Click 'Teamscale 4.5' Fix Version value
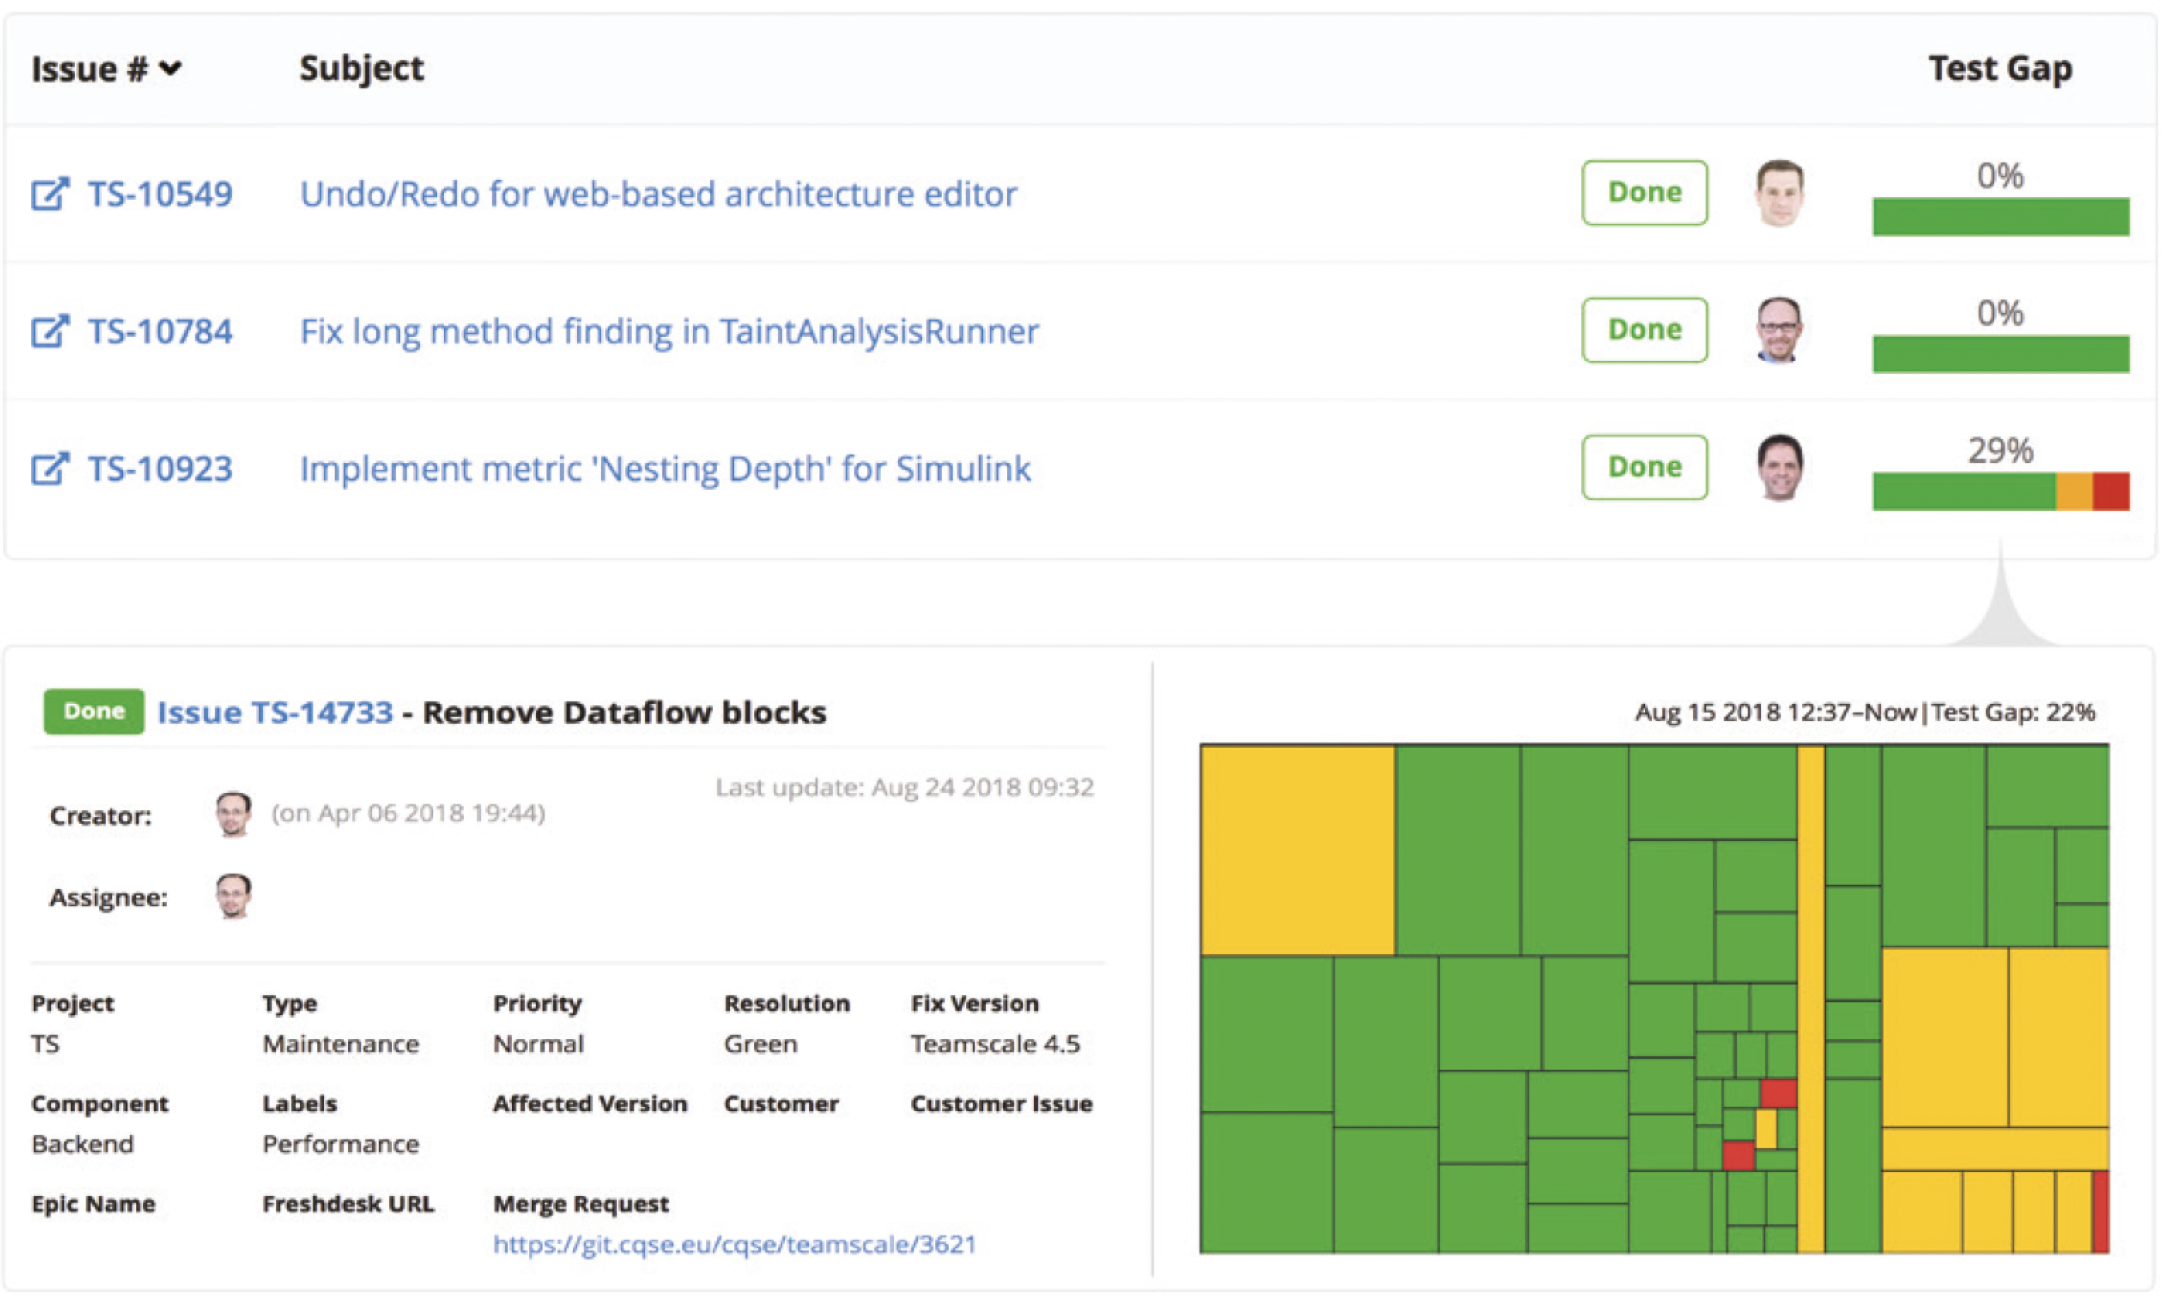The height and width of the screenshot is (1302, 2170). 995,1044
